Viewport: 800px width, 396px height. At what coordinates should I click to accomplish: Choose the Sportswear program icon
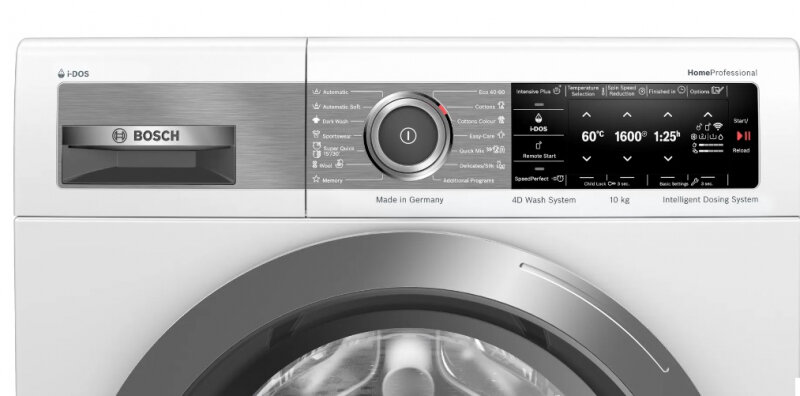click(x=316, y=135)
